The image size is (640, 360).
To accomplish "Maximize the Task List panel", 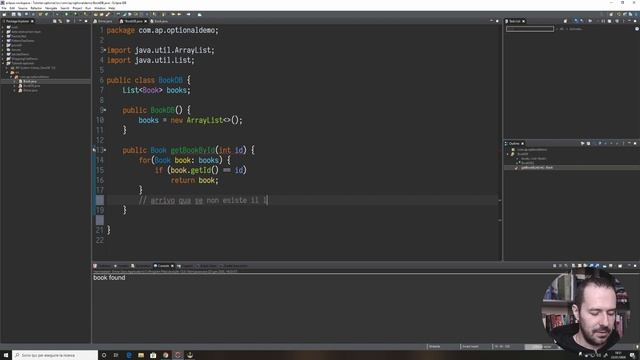I will (635, 21).
